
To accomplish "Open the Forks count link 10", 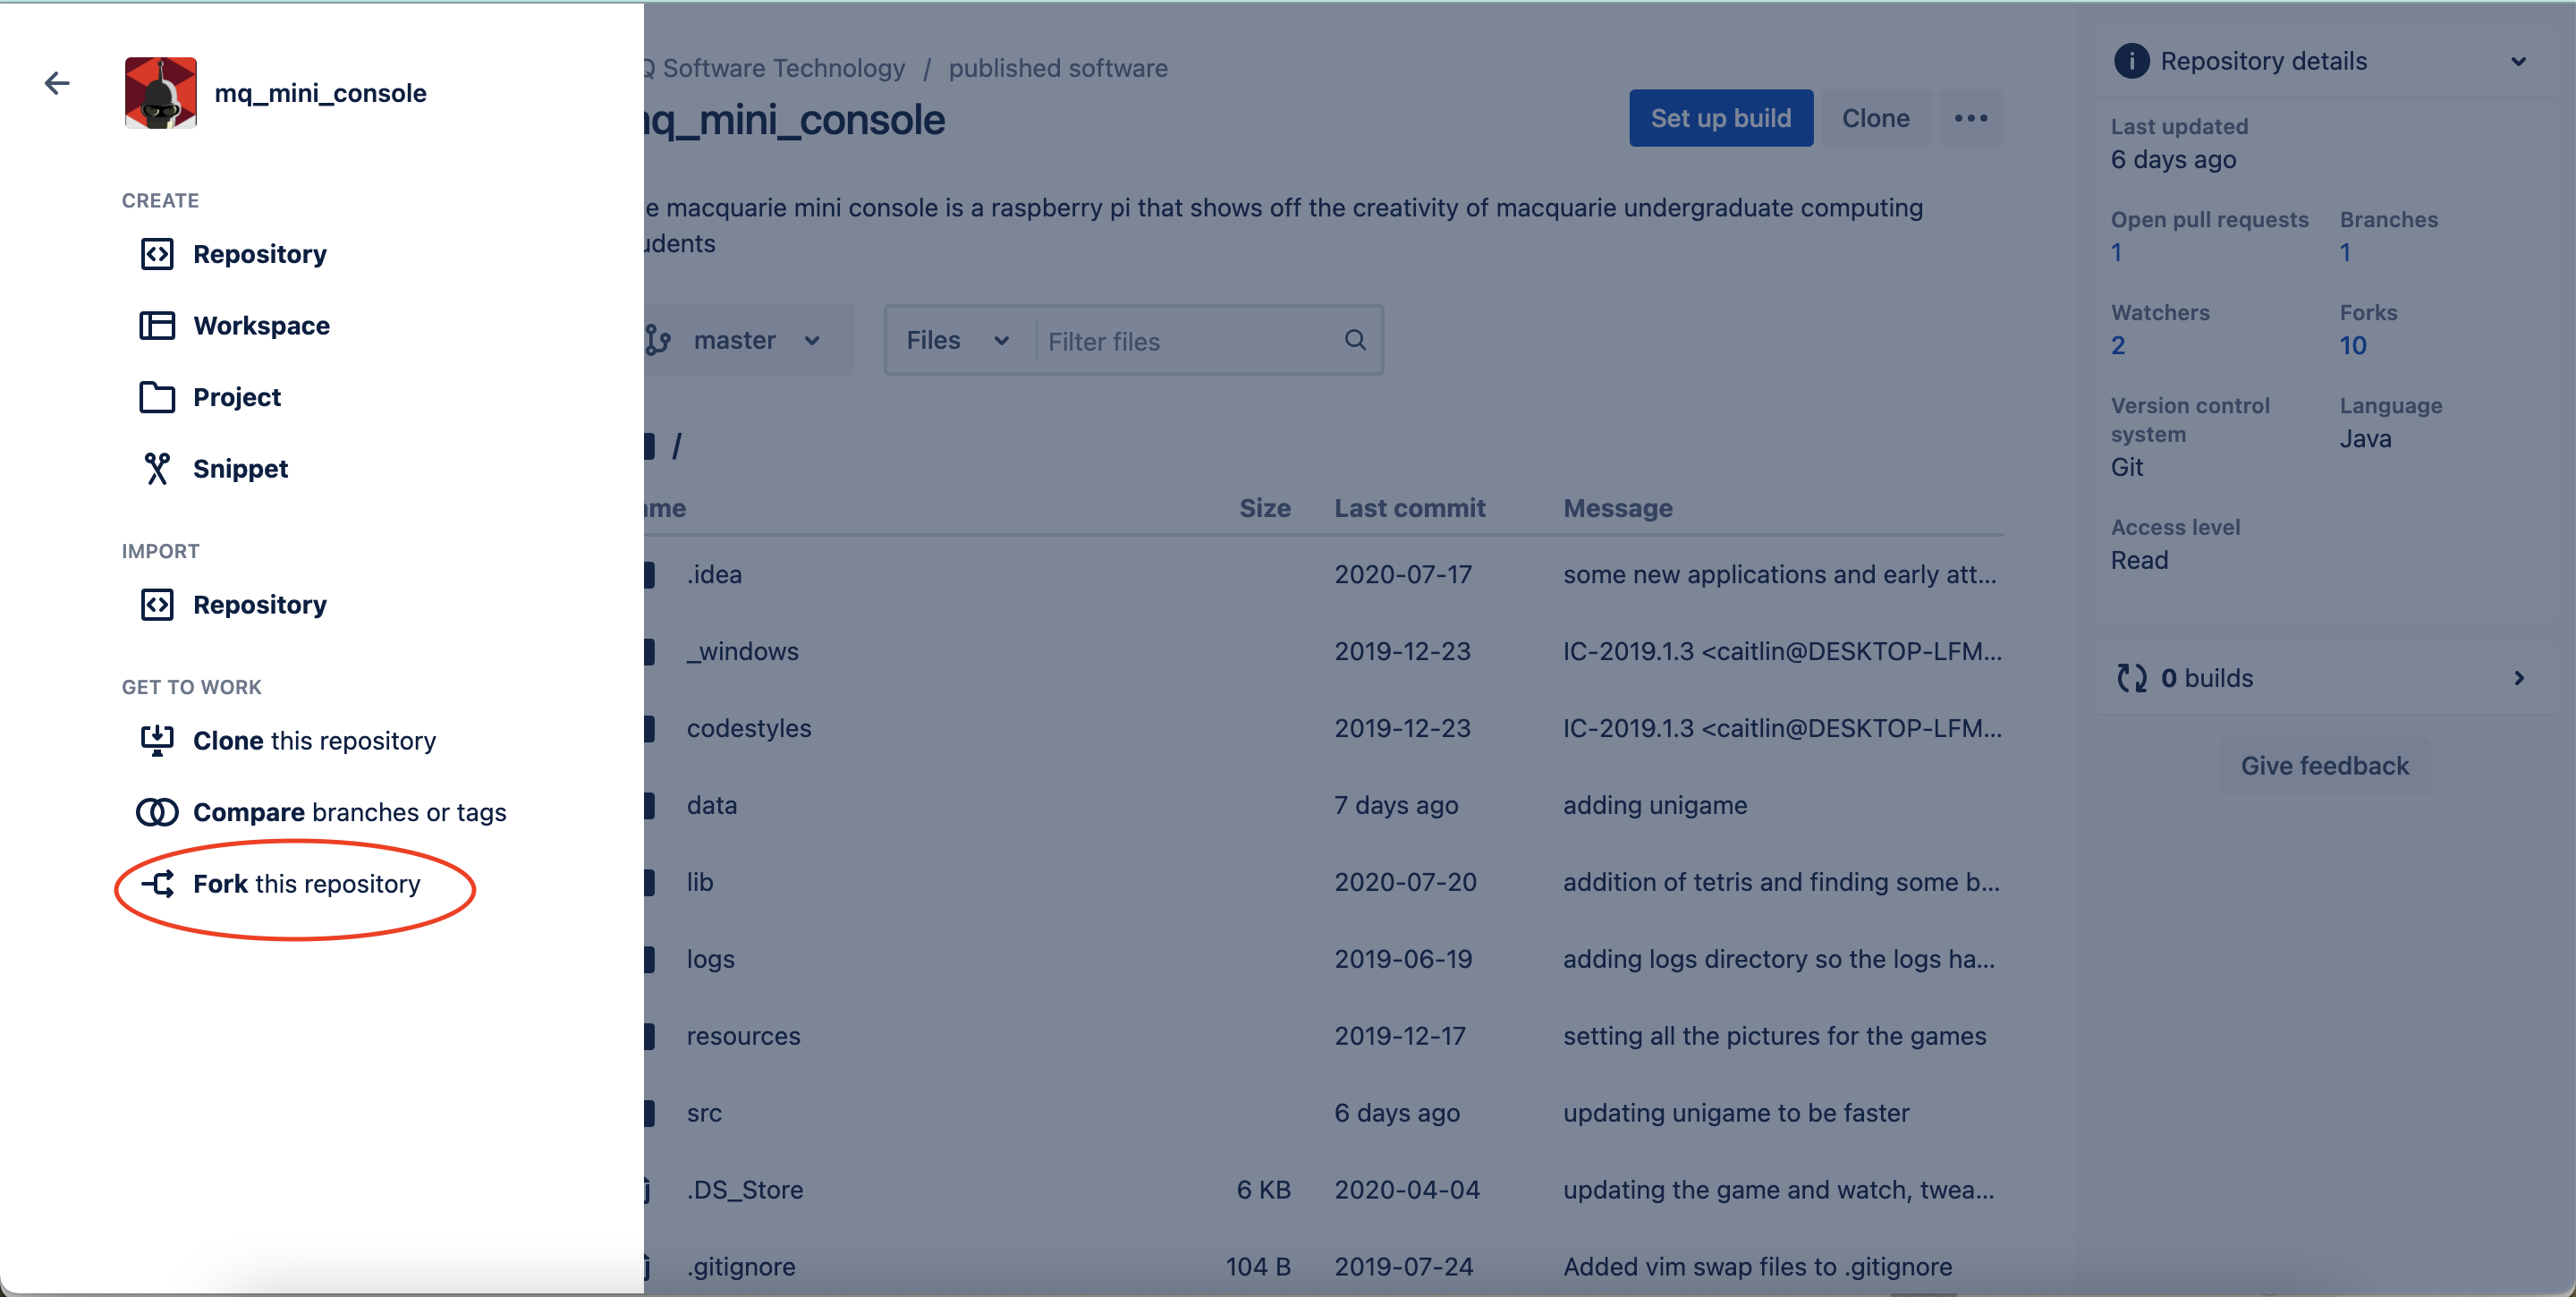I will [x=2352, y=346].
